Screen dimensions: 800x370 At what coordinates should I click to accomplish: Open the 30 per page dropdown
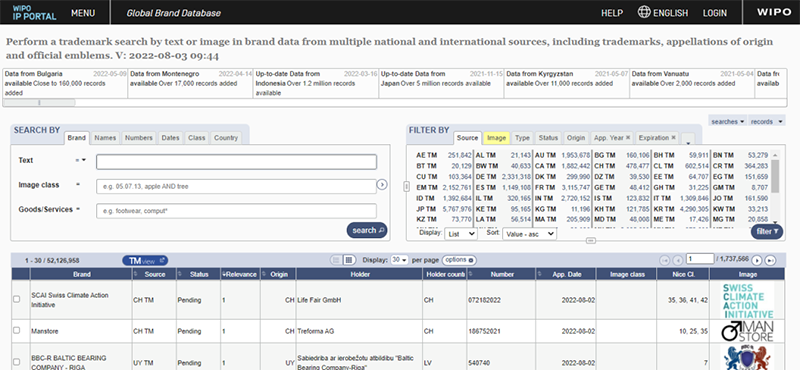click(399, 260)
